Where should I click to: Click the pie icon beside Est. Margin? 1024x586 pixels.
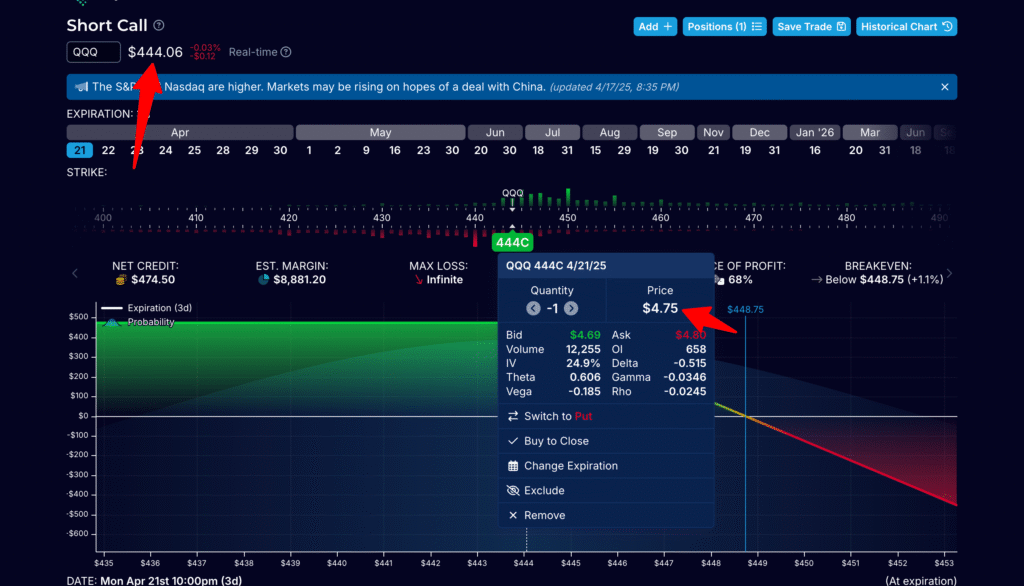tap(263, 280)
